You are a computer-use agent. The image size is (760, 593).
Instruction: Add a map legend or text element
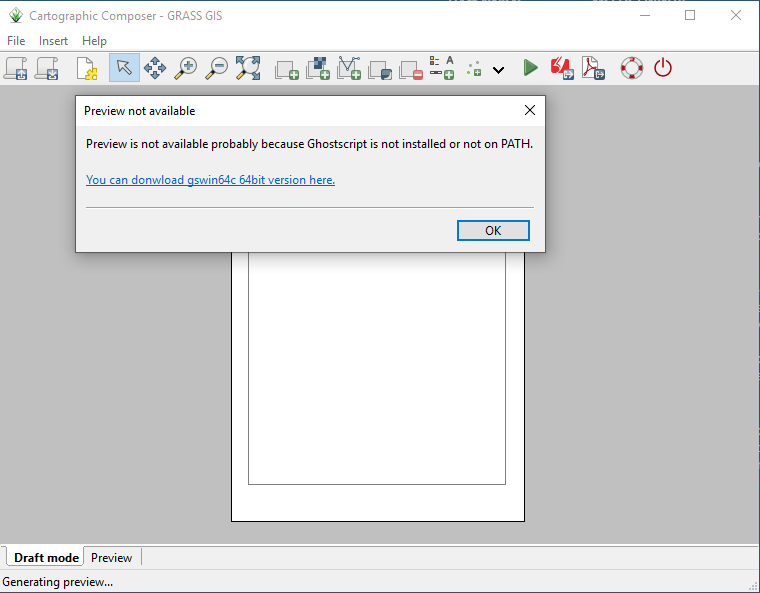442,68
